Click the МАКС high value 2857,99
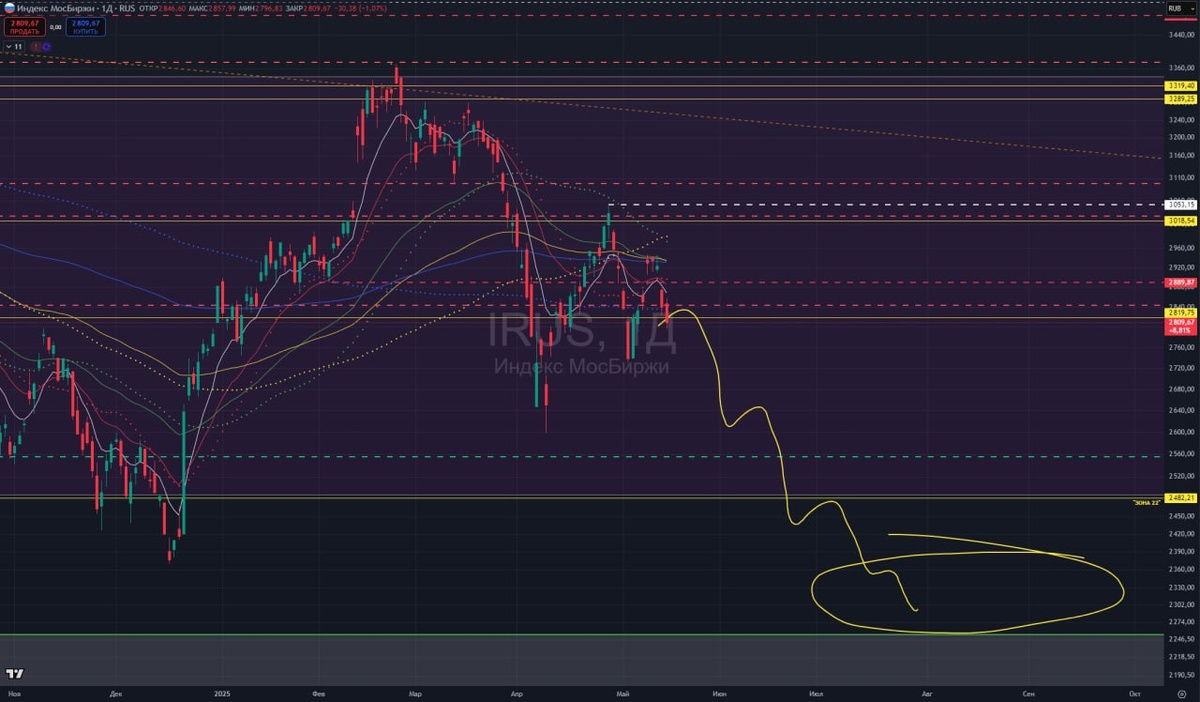Screen dimensions: 1200x702 [x=222, y=7]
